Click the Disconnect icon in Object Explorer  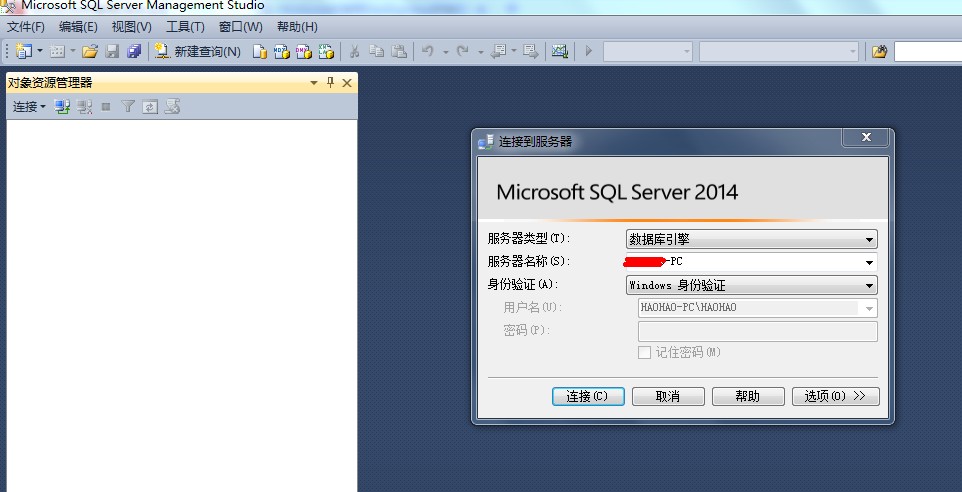(x=84, y=107)
